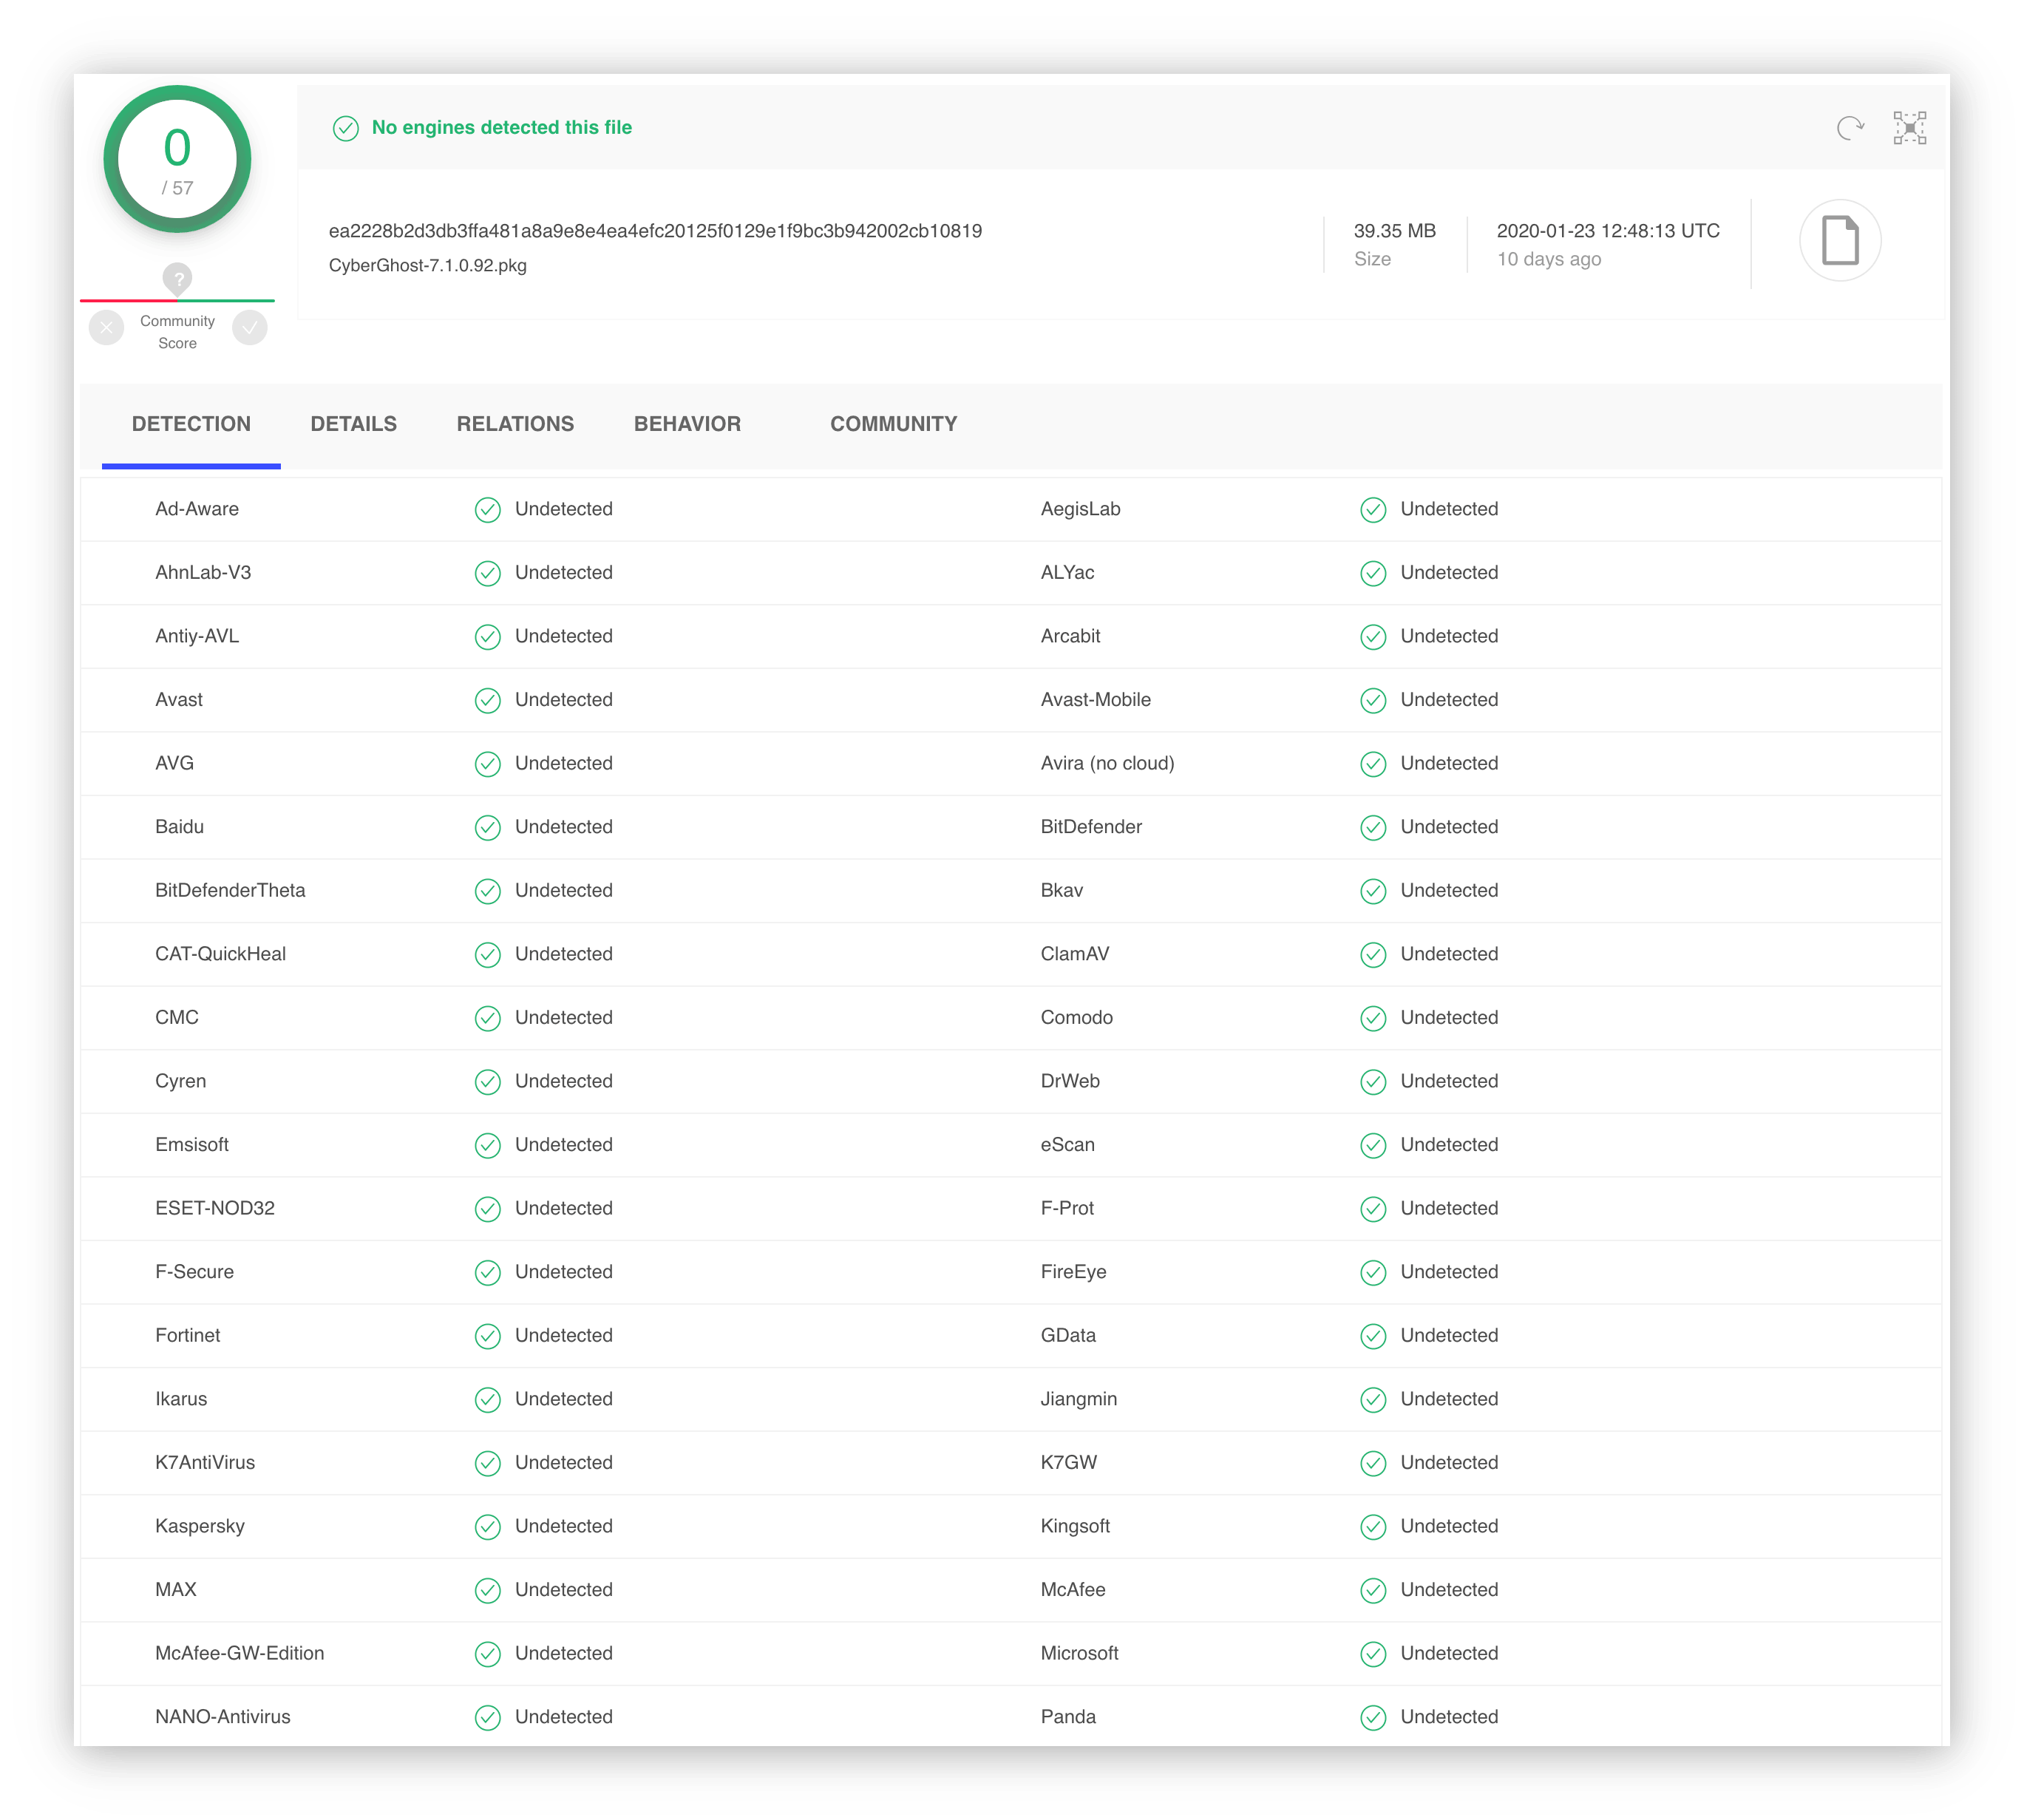The height and width of the screenshot is (1820, 2024).
Task: Click the MAX engine name
Action: tap(175, 1590)
